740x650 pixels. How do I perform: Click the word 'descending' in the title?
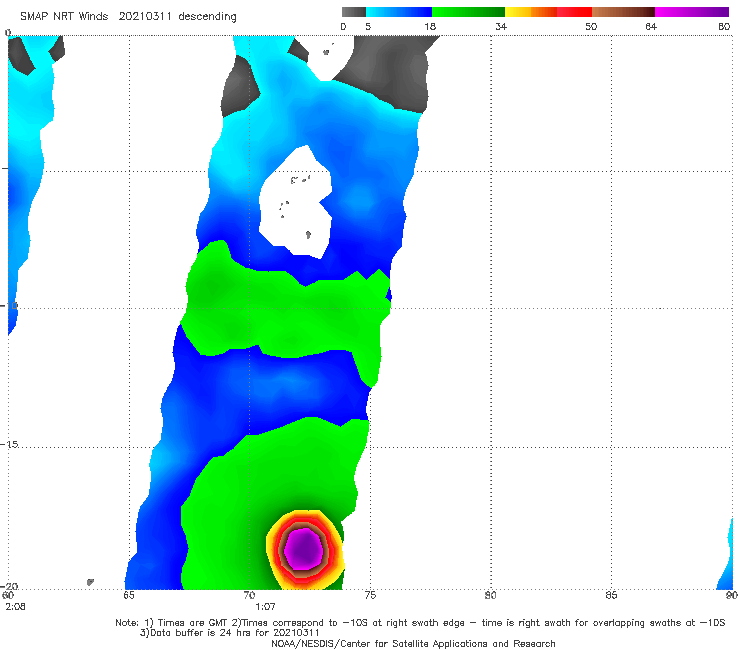[208, 17]
